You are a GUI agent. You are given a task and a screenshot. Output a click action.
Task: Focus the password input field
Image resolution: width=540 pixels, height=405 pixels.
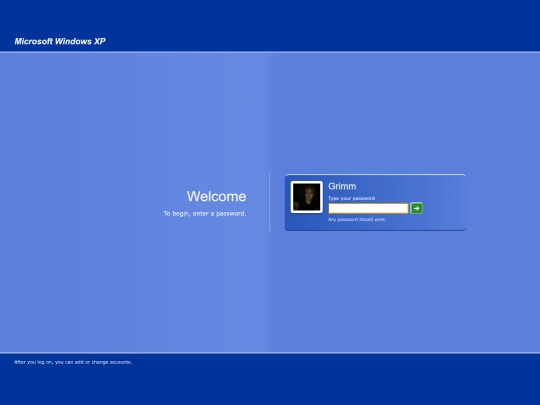pos(368,208)
